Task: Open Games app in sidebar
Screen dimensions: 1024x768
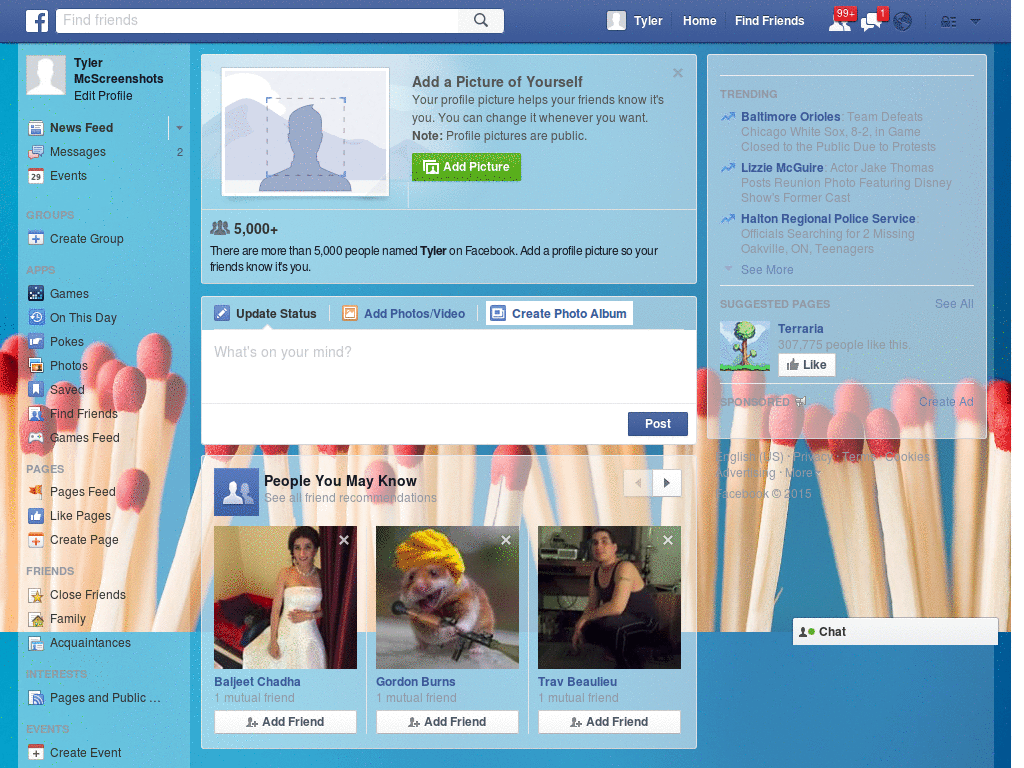Action: [x=69, y=293]
